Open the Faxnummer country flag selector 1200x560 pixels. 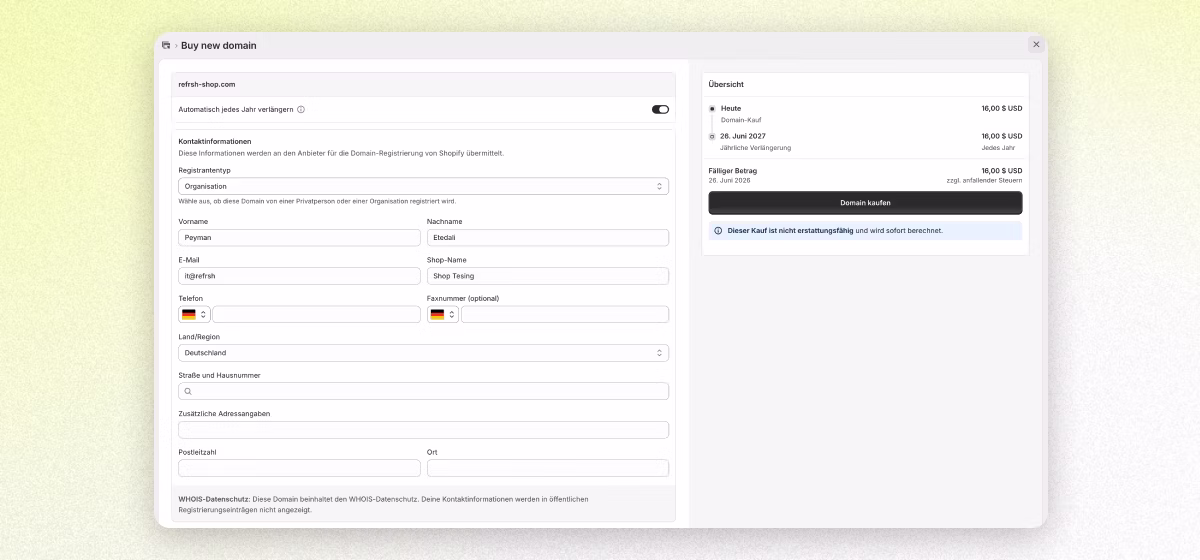[x=443, y=314]
